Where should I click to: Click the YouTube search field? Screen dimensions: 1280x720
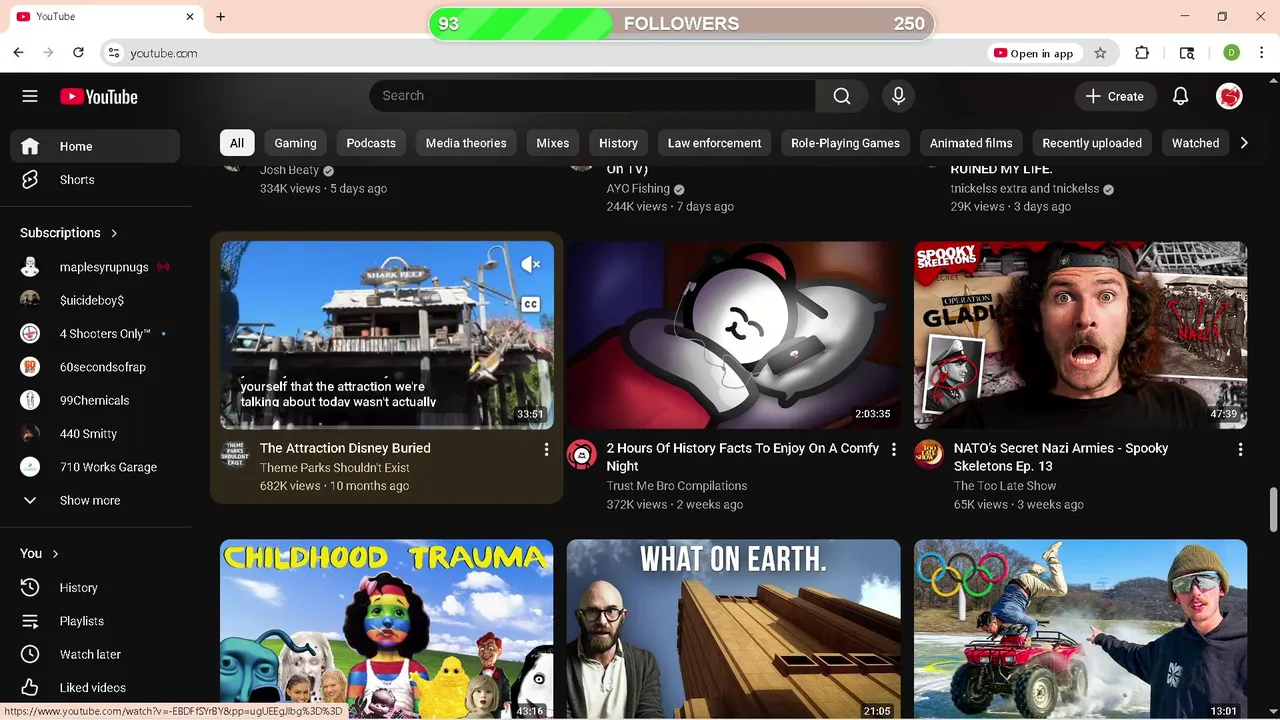(592, 96)
